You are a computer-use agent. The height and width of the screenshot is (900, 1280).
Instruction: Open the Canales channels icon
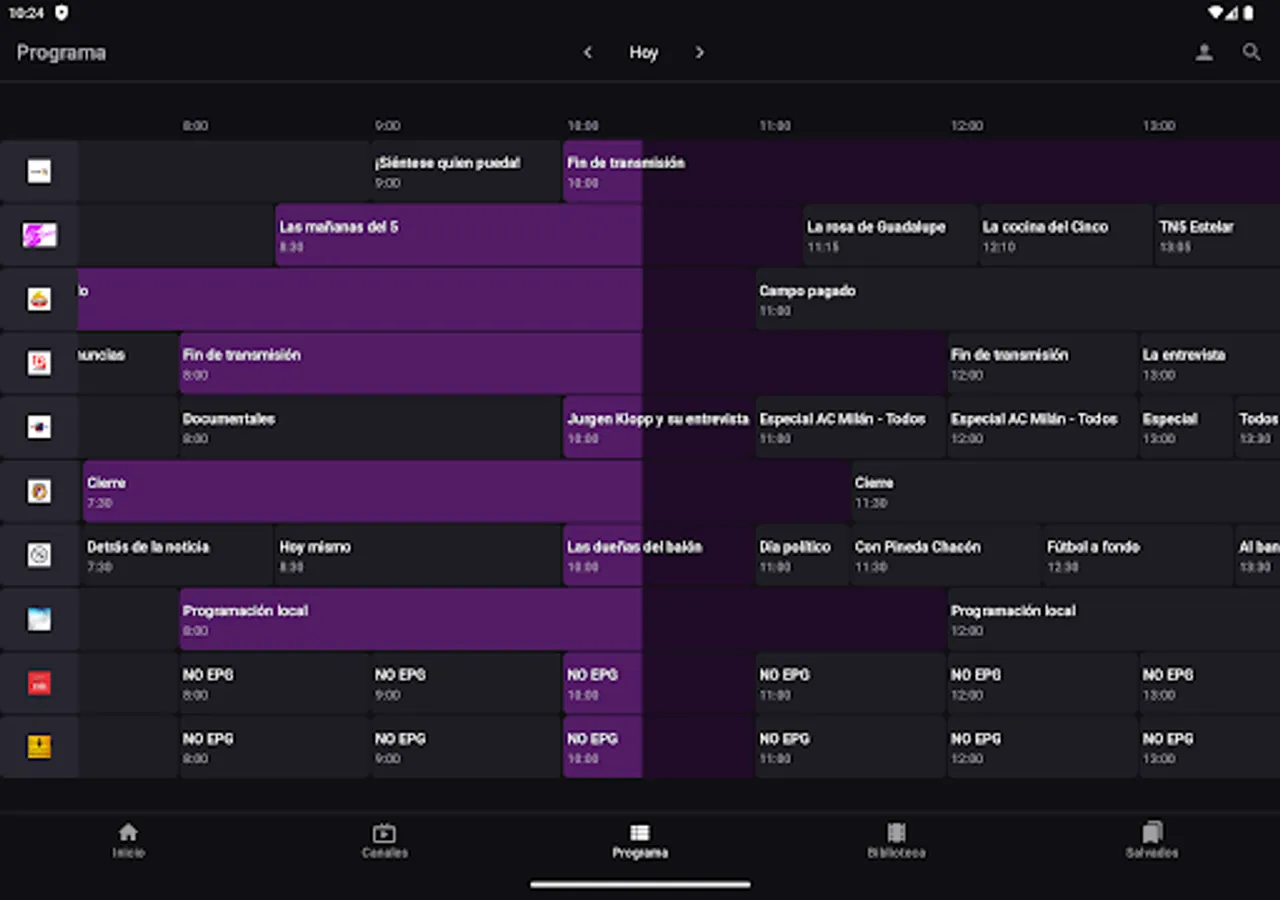pyautogui.click(x=385, y=838)
